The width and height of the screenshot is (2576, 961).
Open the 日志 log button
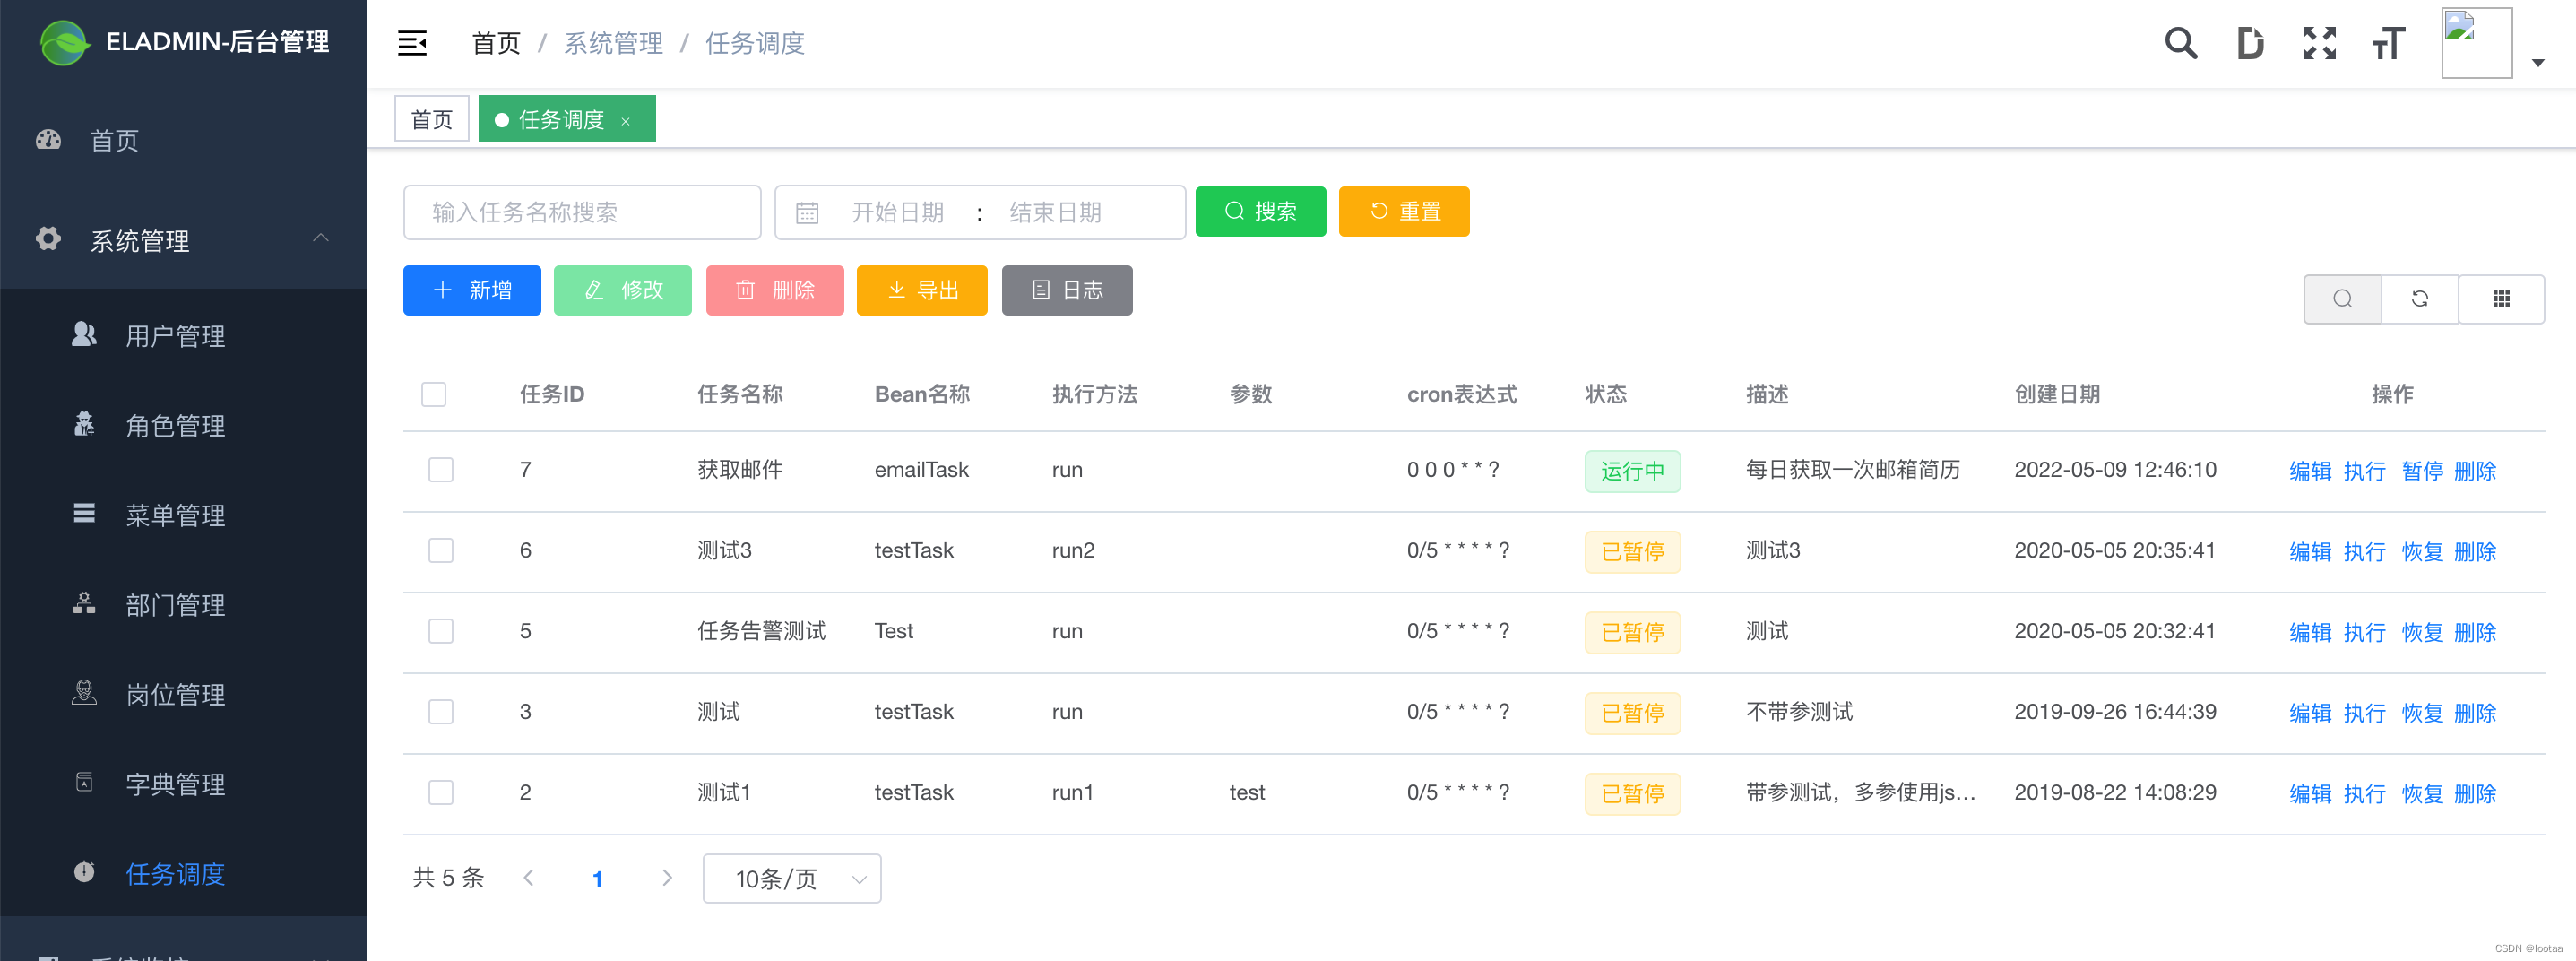[x=1067, y=290]
